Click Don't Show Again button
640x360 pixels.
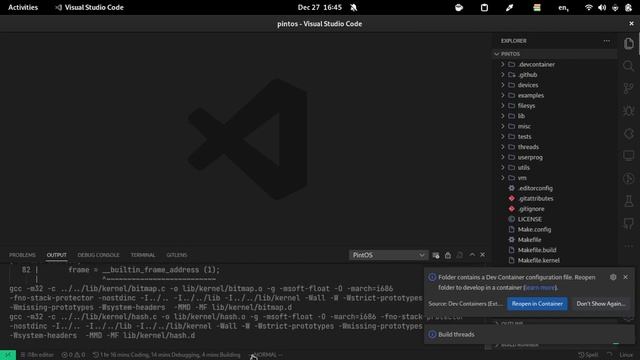600,304
